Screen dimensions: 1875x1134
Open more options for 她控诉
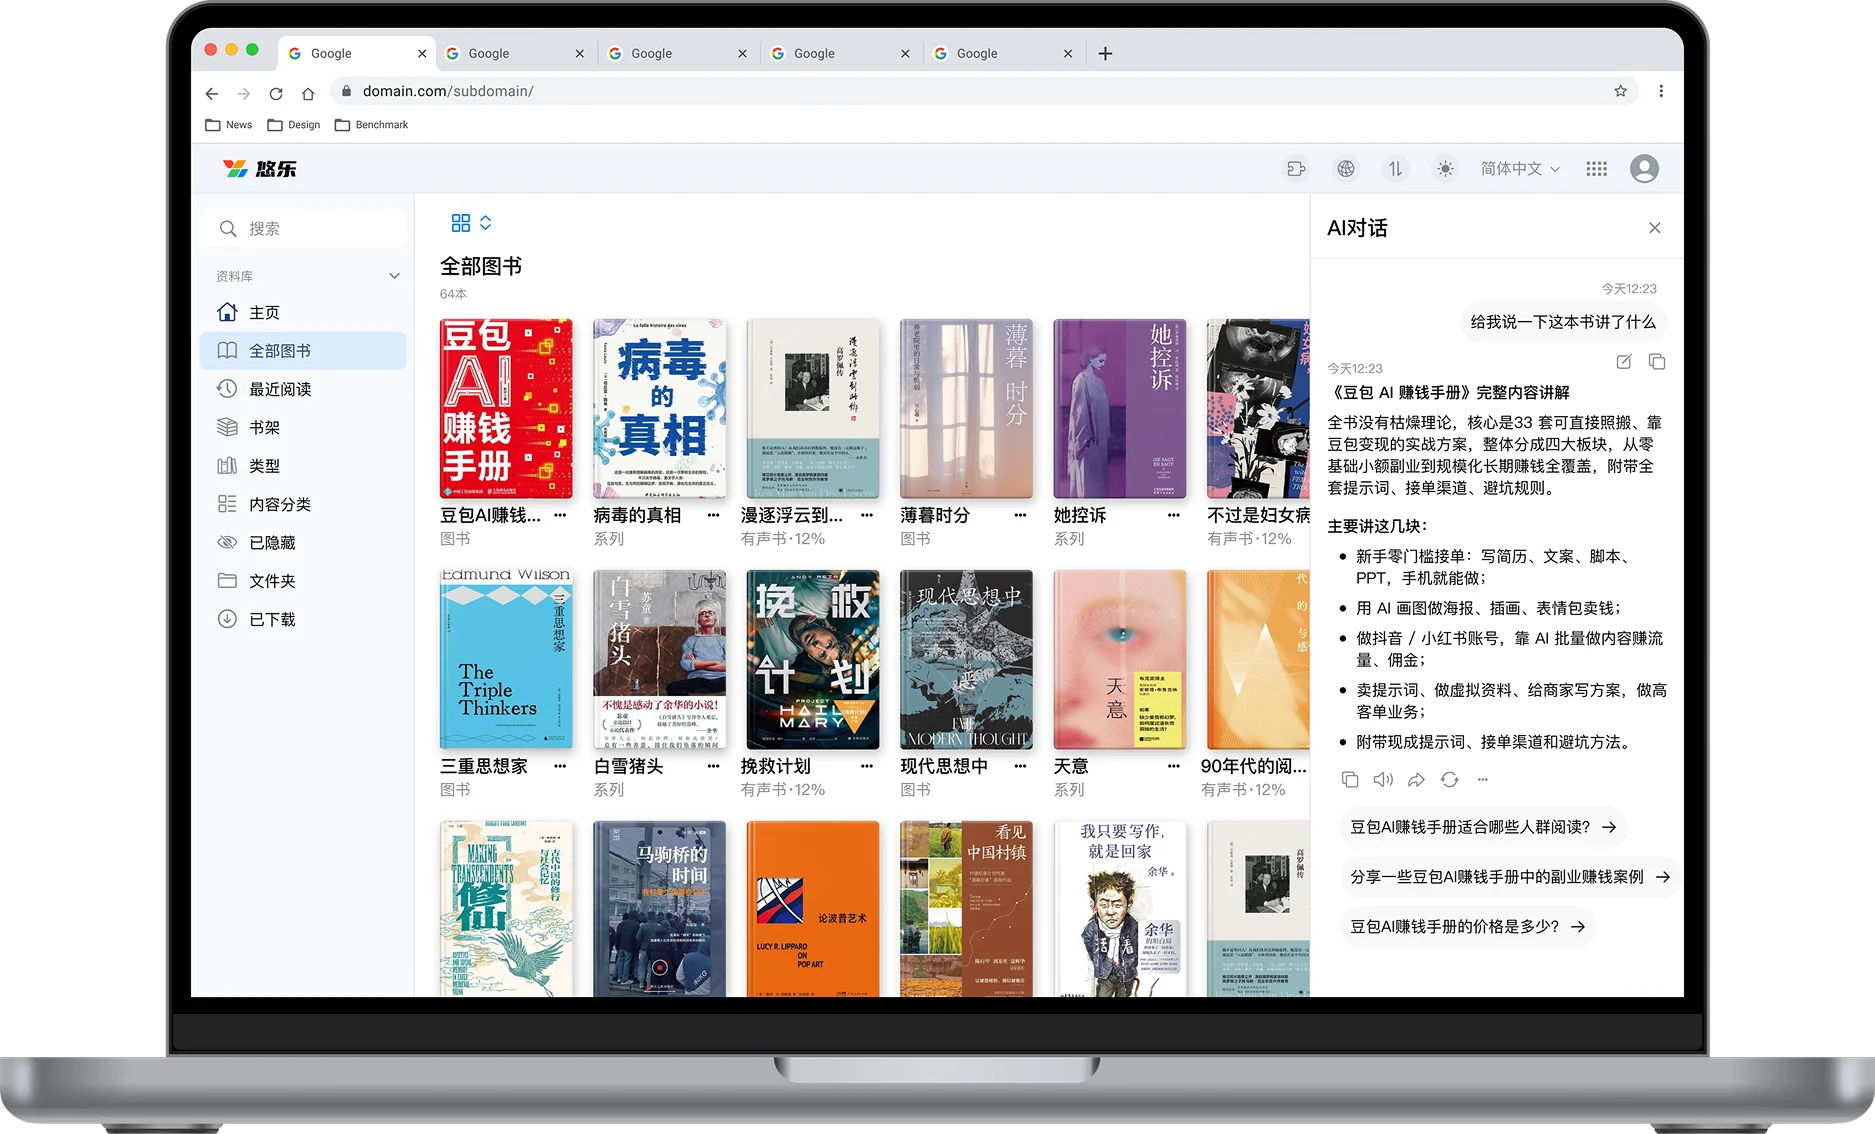tap(1174, 516)
